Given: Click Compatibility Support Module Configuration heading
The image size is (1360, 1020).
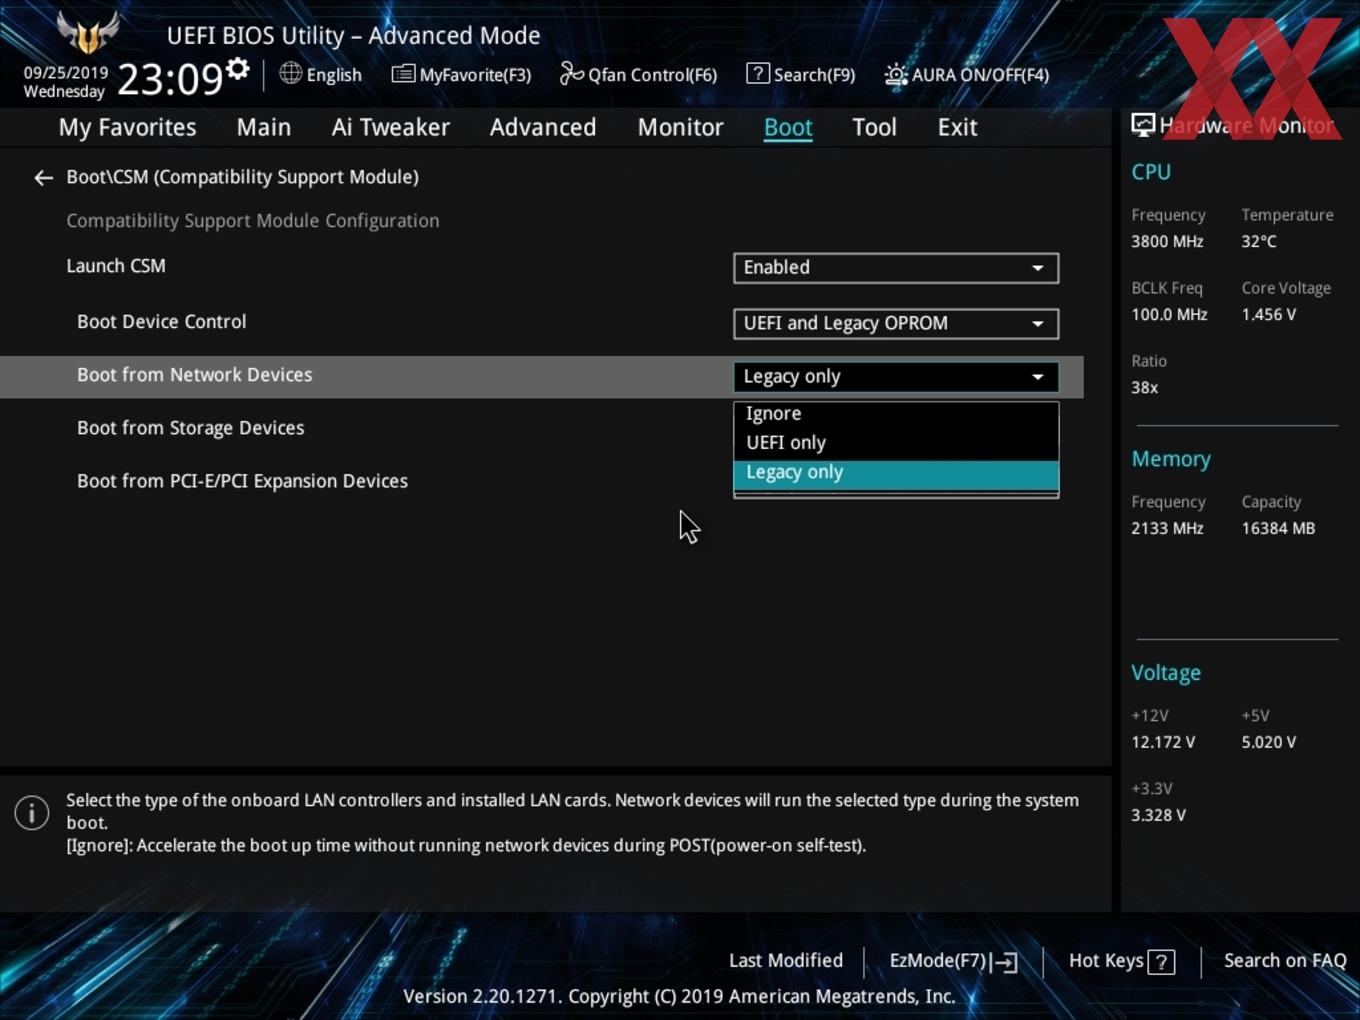Looking at the screenshot, I should [x=252, y=221].
